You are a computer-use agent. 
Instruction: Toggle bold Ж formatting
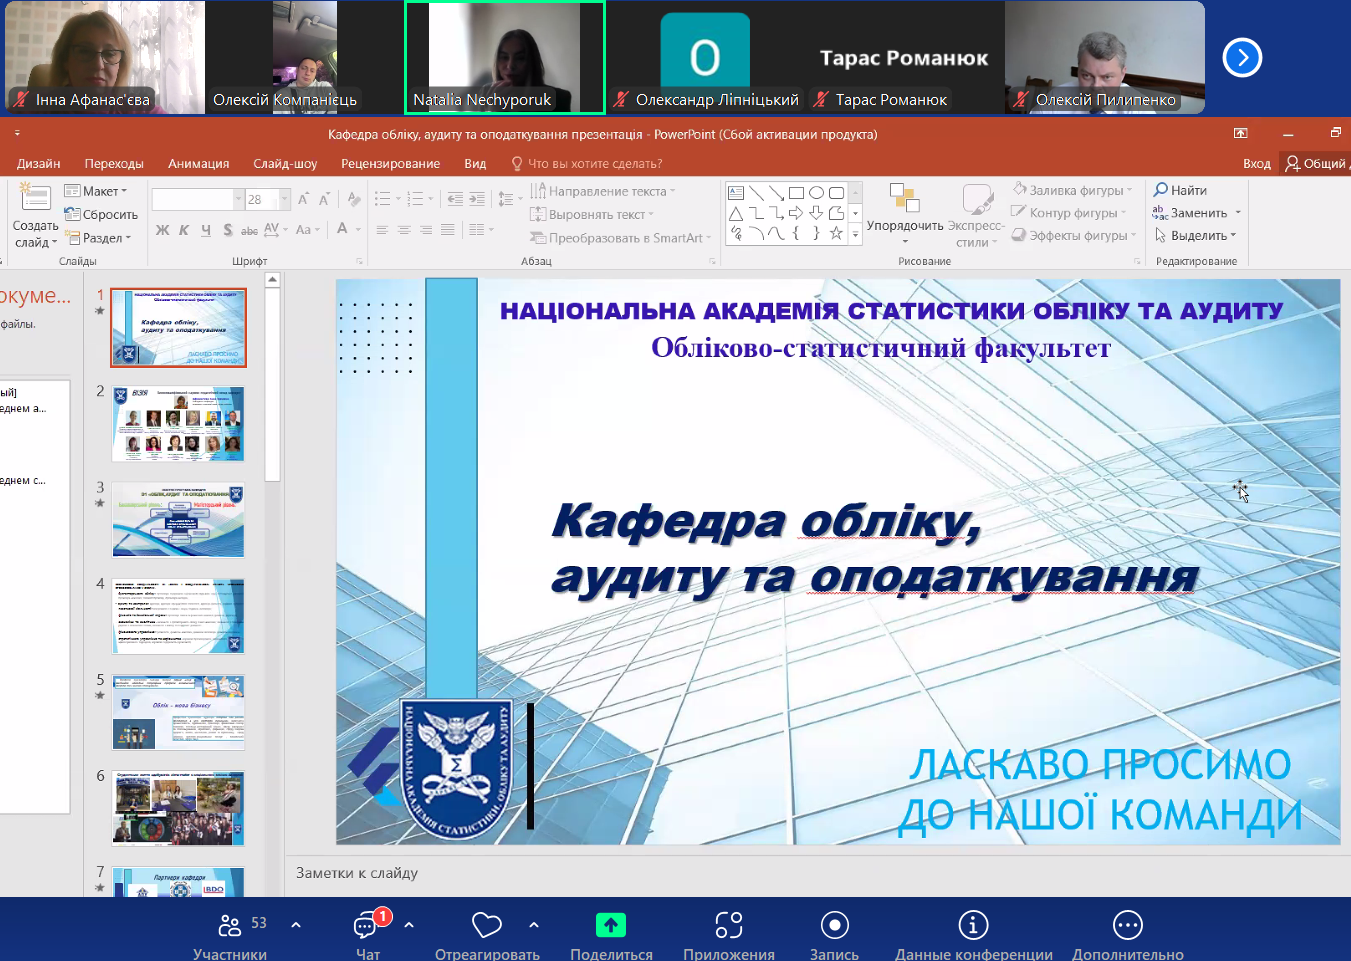tap(163, 230)
